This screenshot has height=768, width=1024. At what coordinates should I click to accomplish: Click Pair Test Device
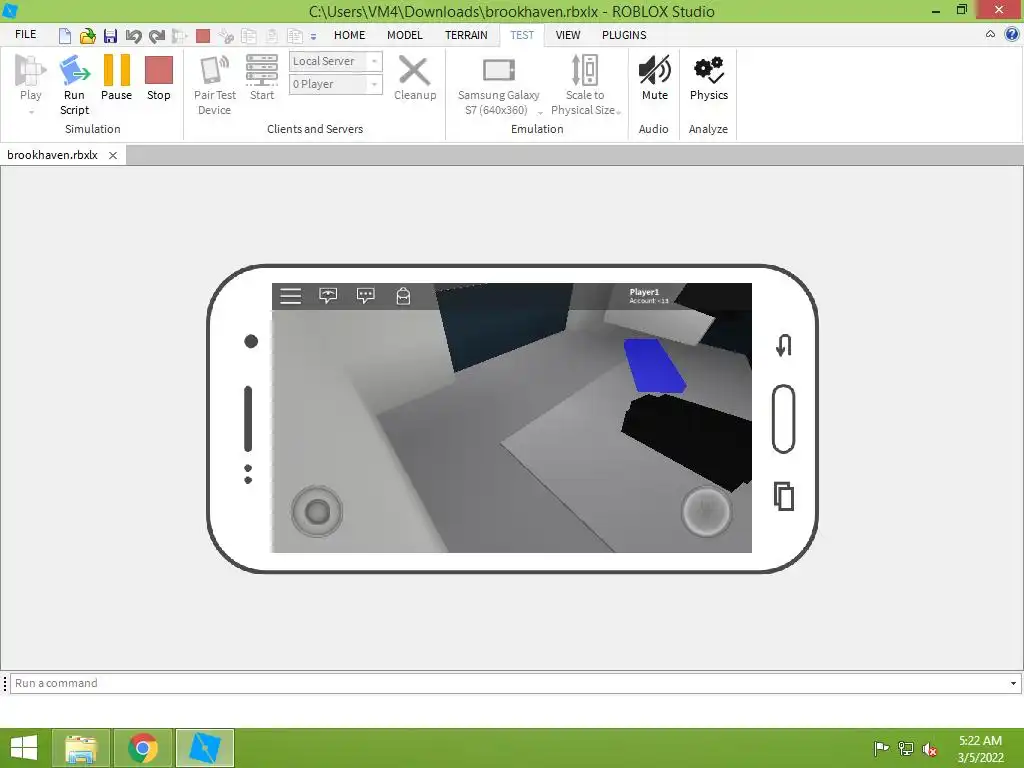coord(215,85)
